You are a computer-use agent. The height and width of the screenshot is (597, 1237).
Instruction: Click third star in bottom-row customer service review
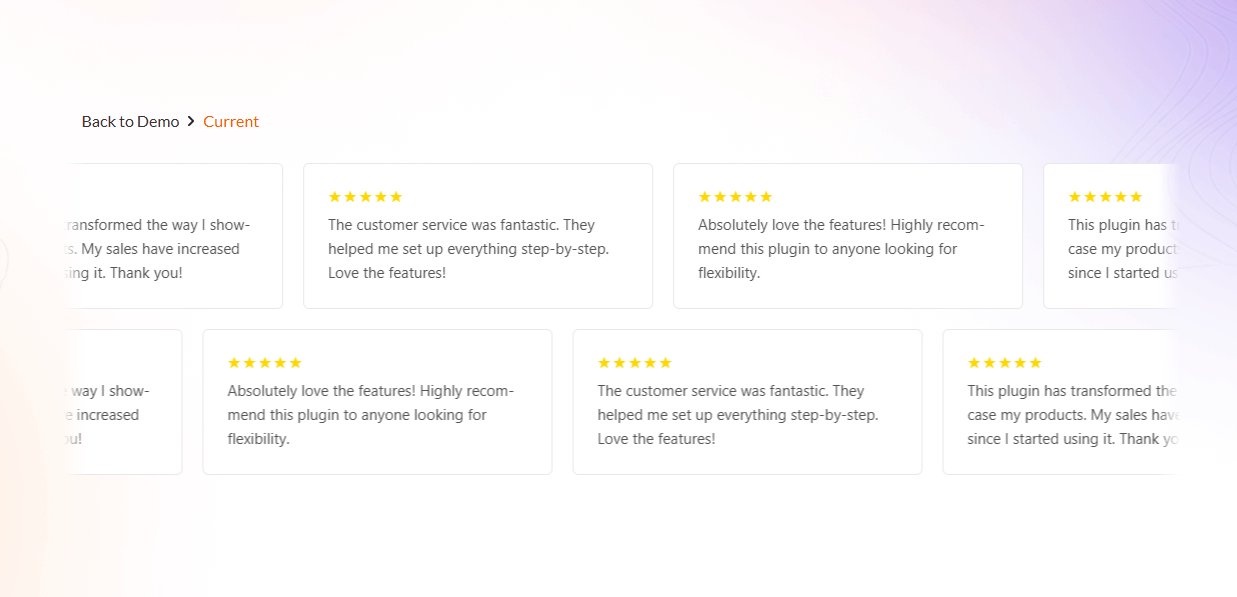[x=635, y=363]
